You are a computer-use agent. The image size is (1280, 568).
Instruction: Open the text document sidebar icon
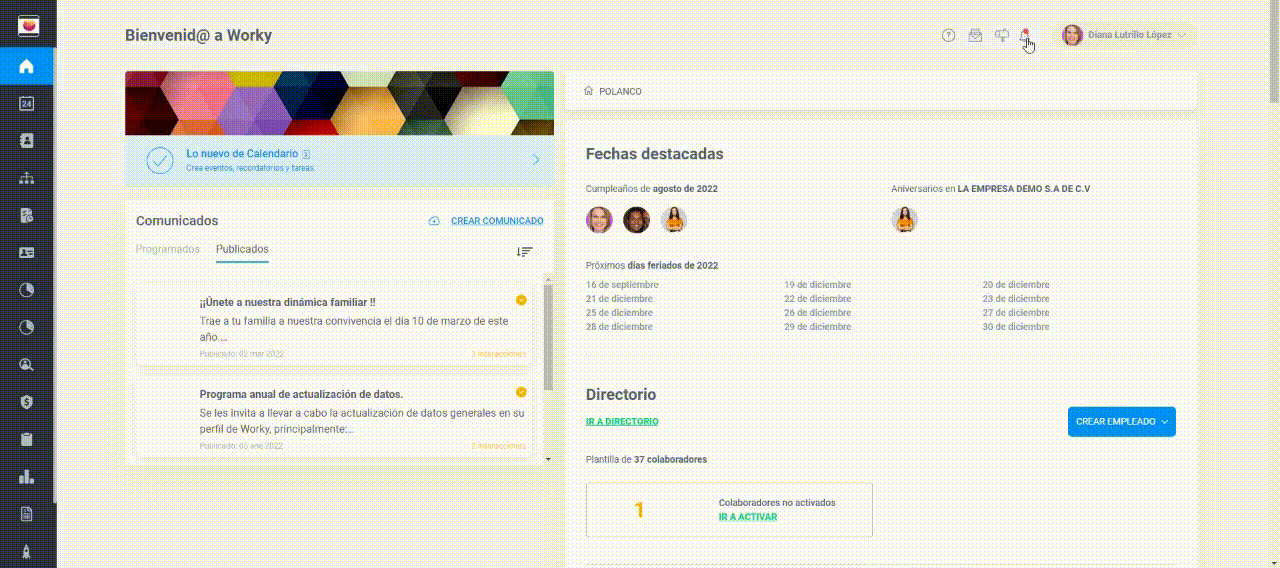27,514
